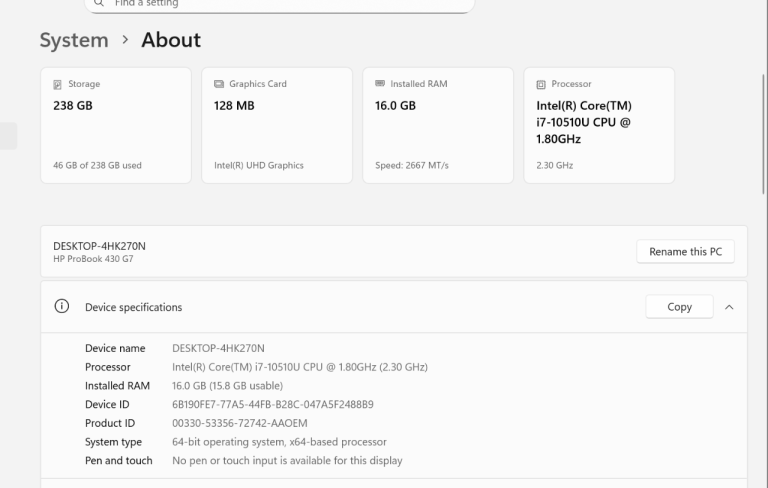Focus the Find a setting field
This screenshot has width=768, height=488.
click(280, 4)
